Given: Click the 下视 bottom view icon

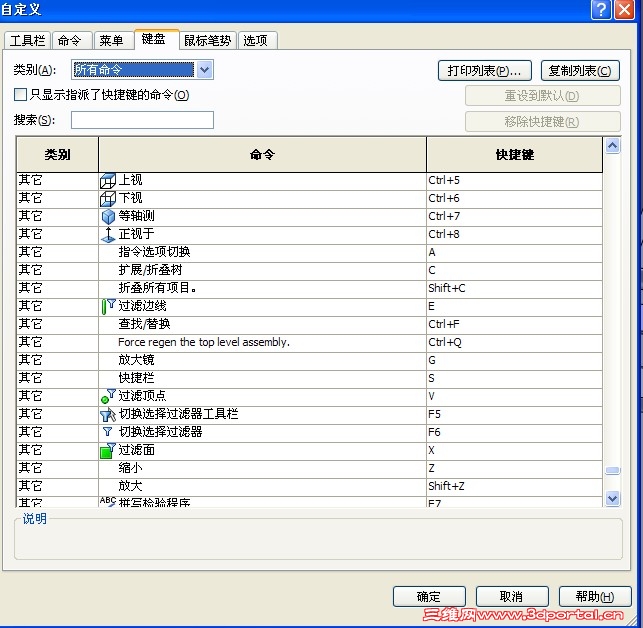Looking at the screenshot, I should click(x=108, y=199).
